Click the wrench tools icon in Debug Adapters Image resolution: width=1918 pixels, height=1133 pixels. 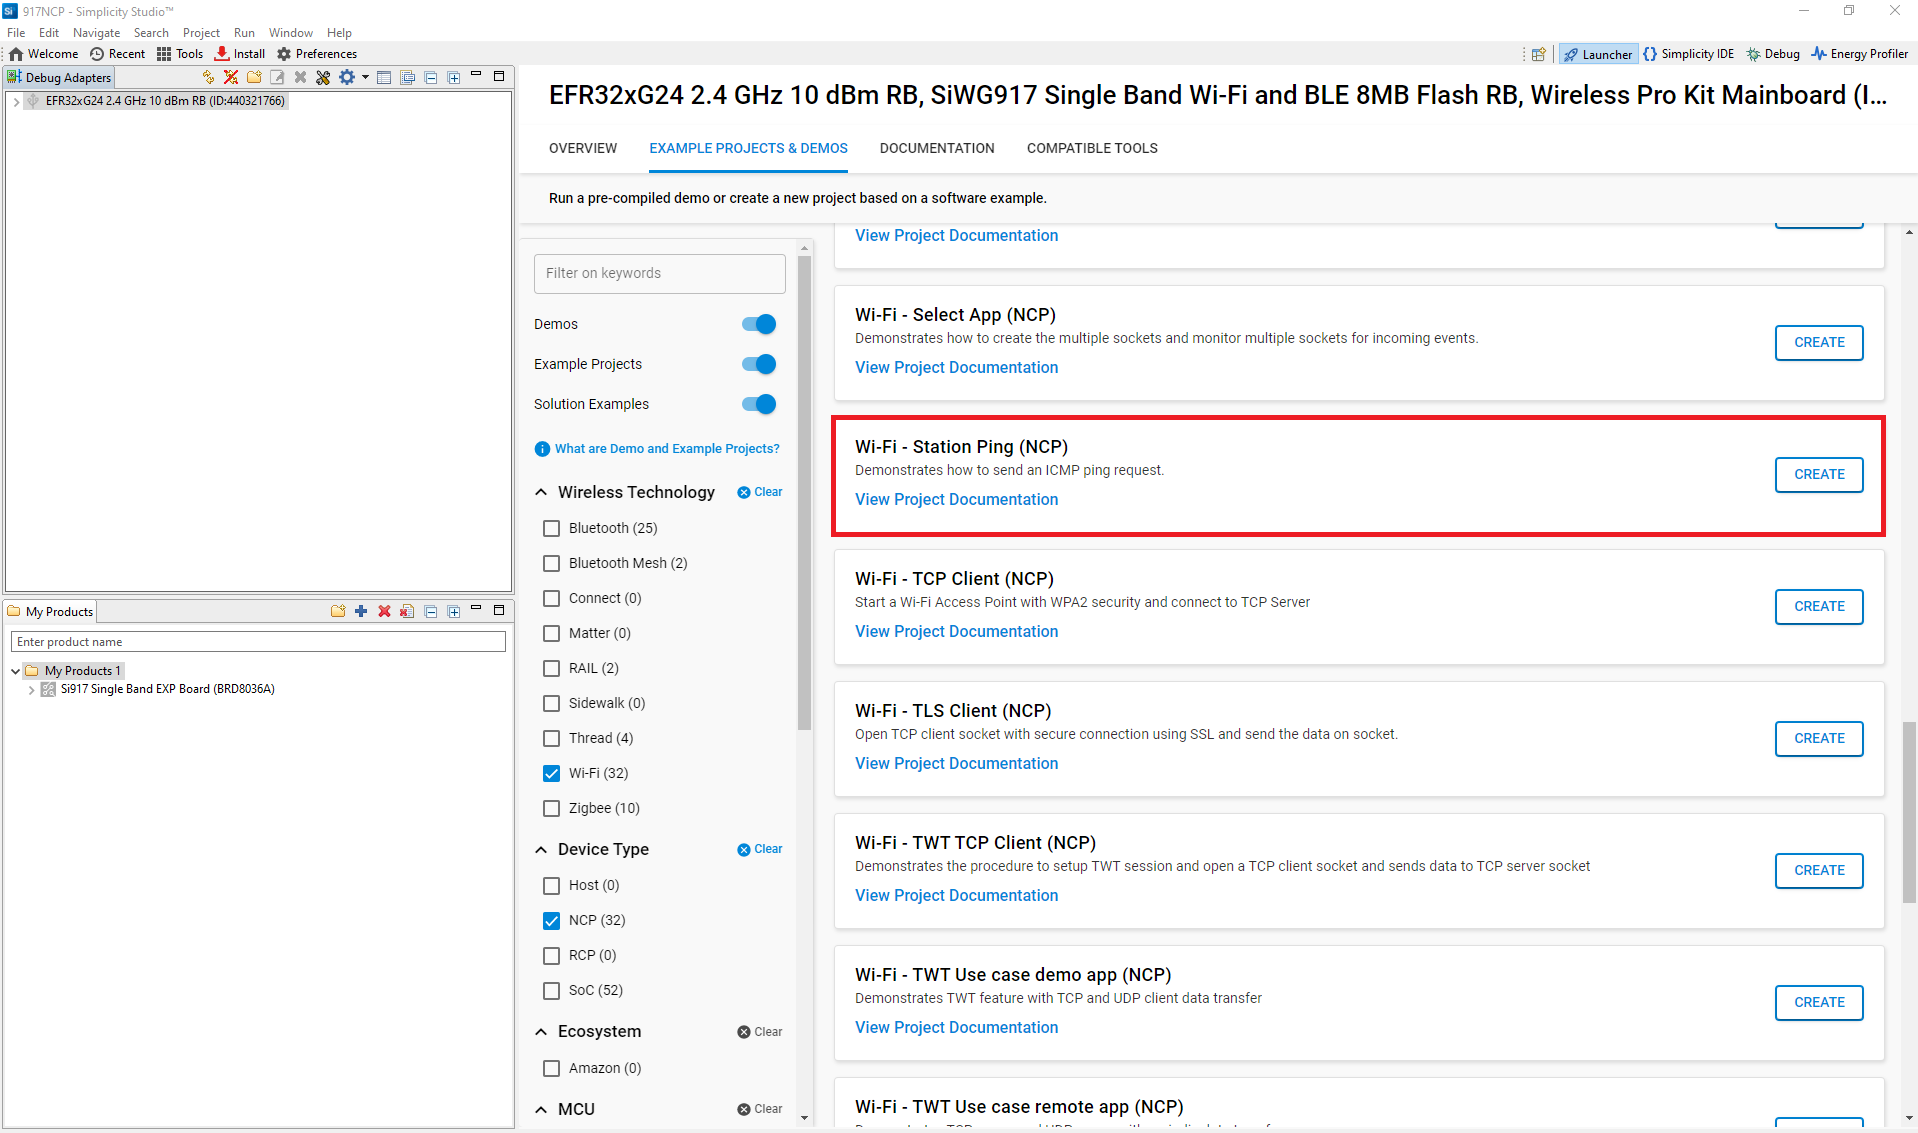323,77
